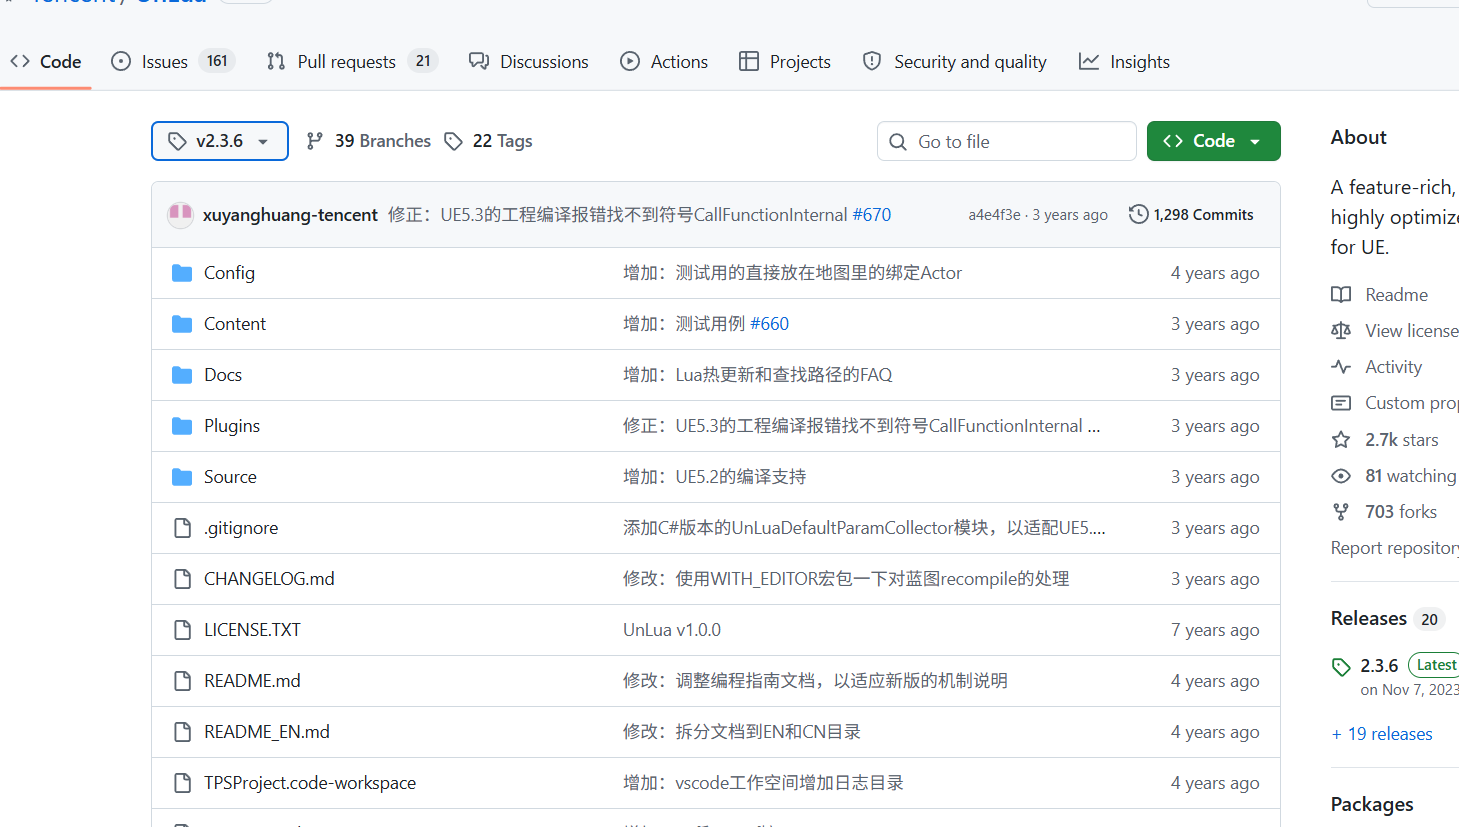Open the UnLua v1.0.0 commit message
The image size is (1459, 827).
(672, 630)
